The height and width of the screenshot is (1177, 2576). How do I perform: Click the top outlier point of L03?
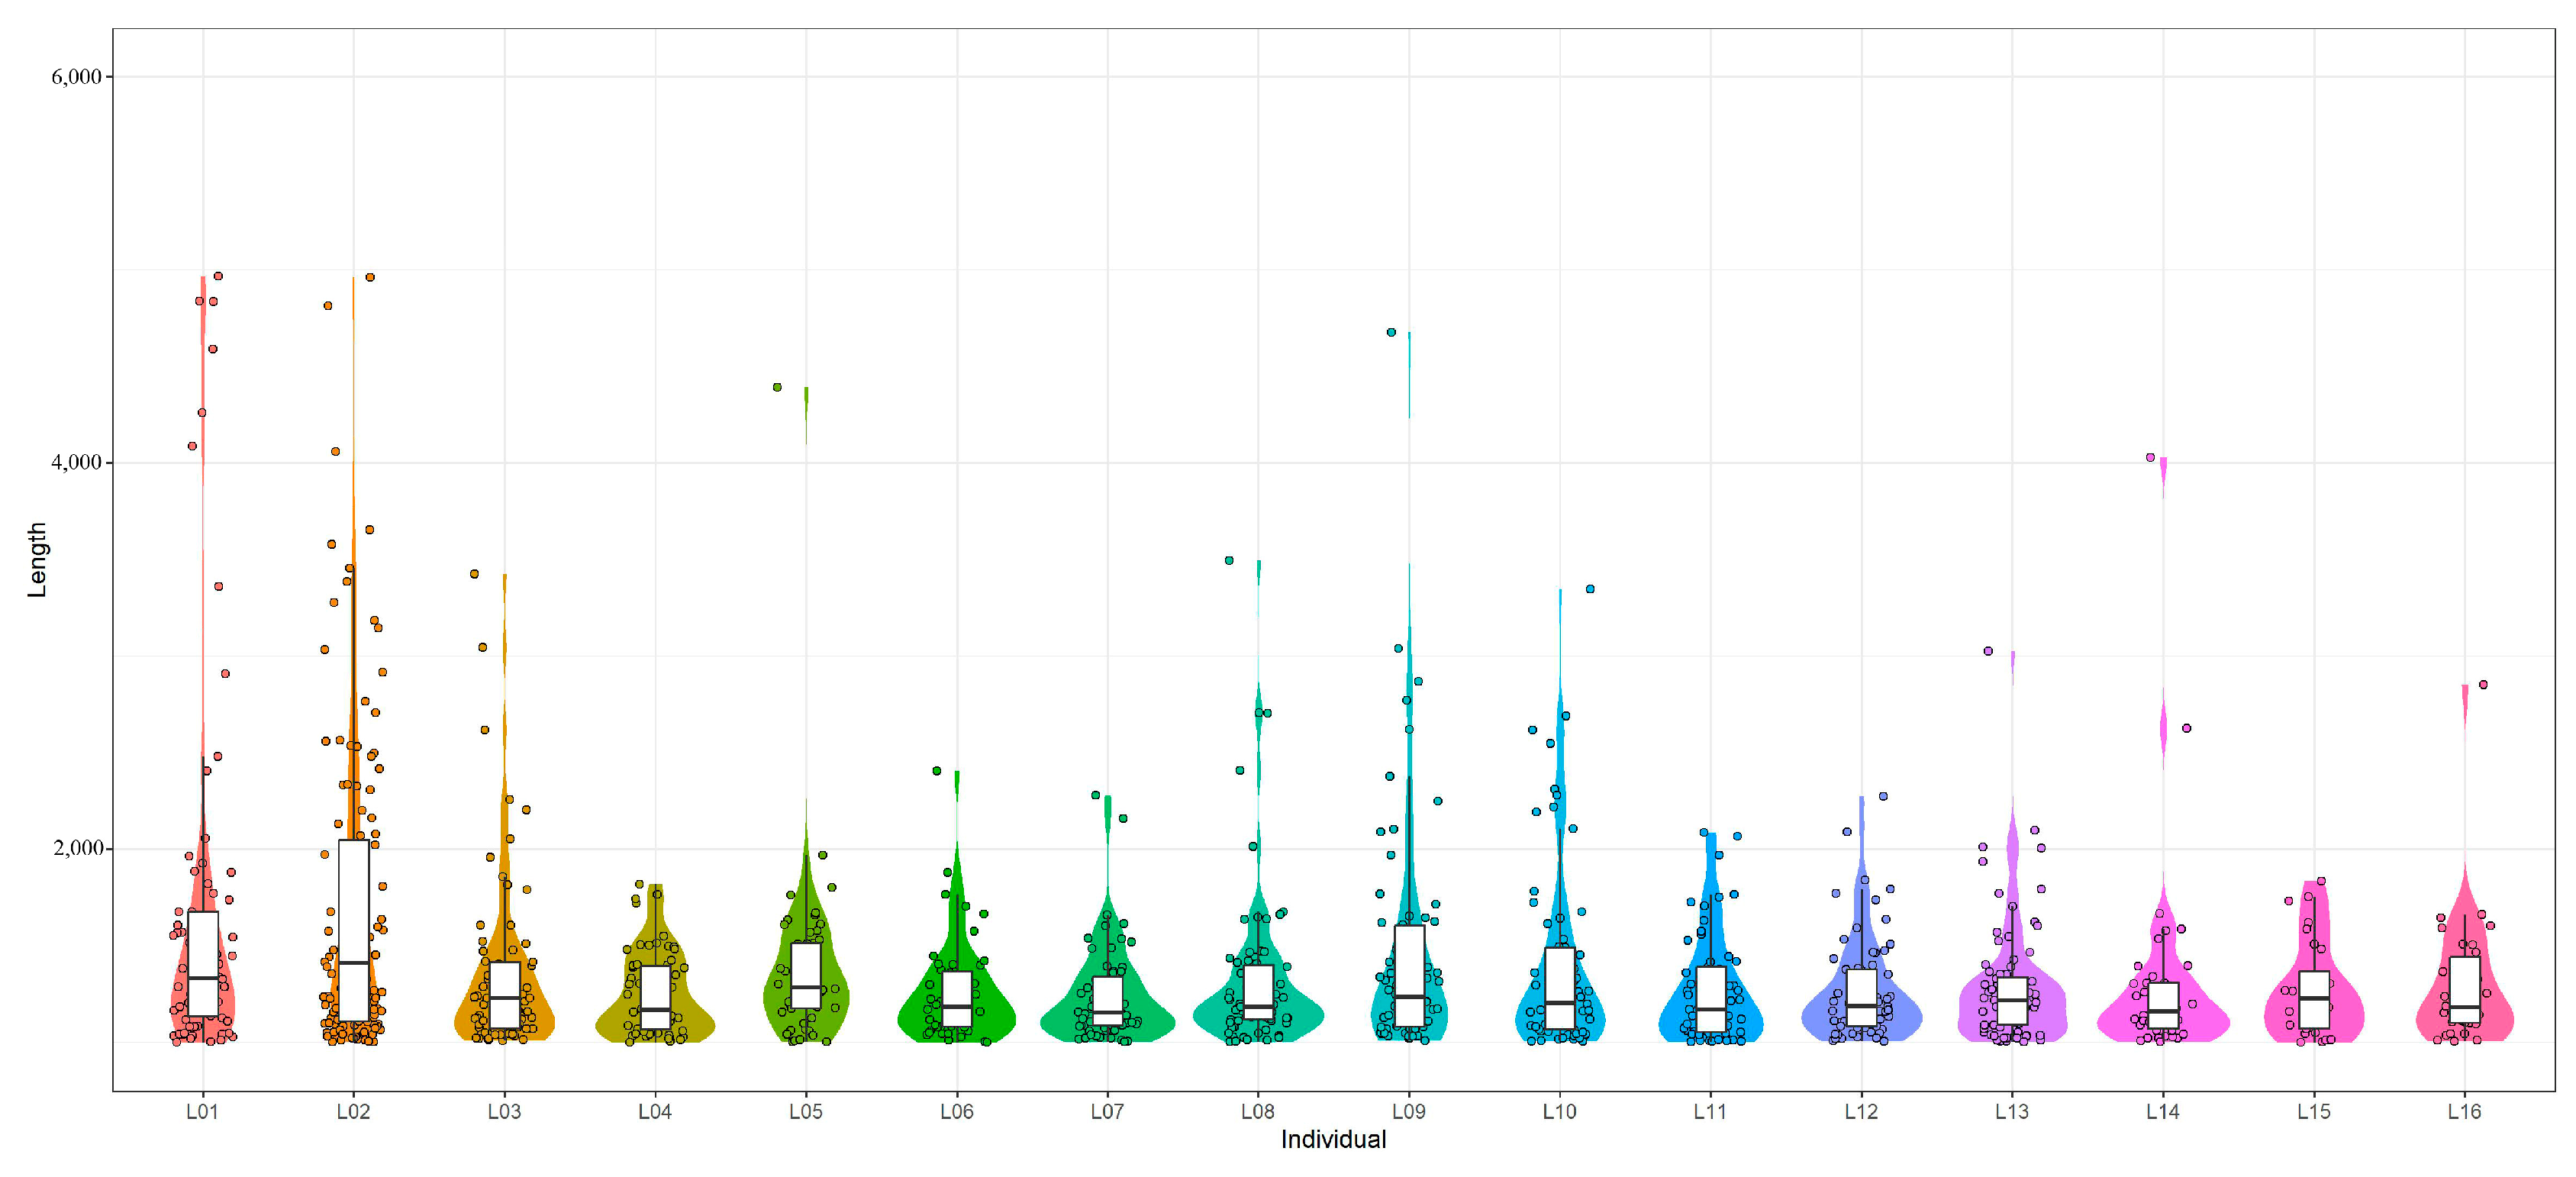pos(475,574)
